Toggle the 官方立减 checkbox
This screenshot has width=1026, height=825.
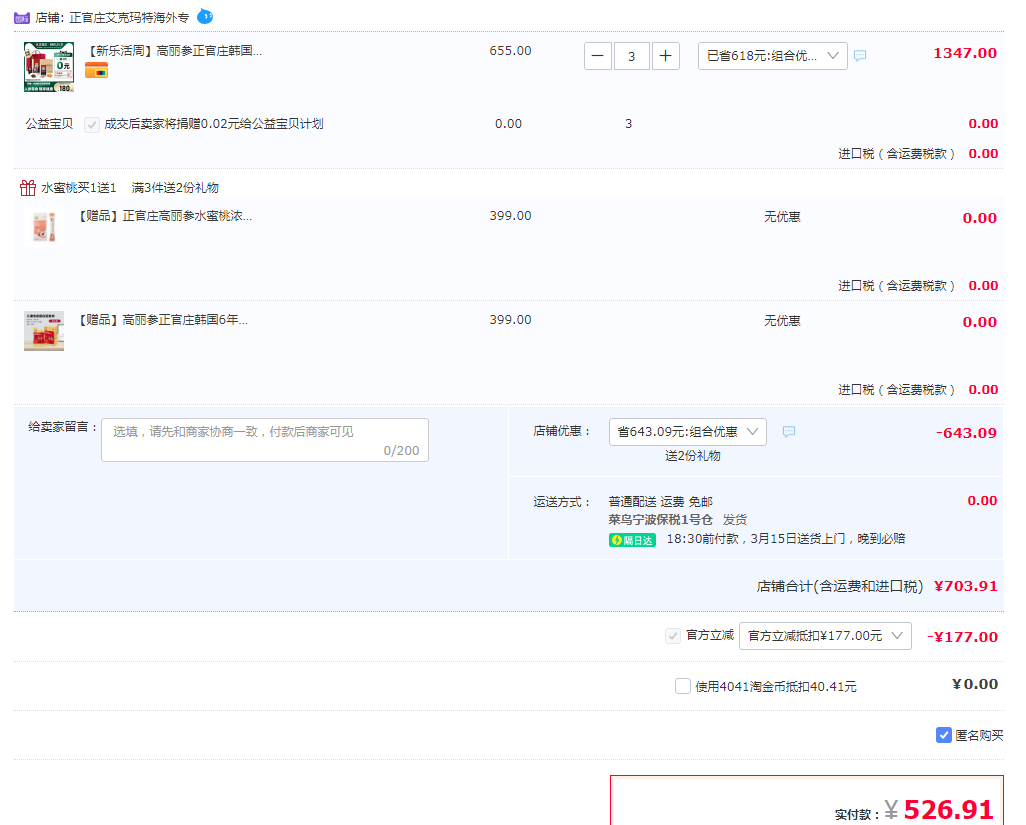coord(673,636)
